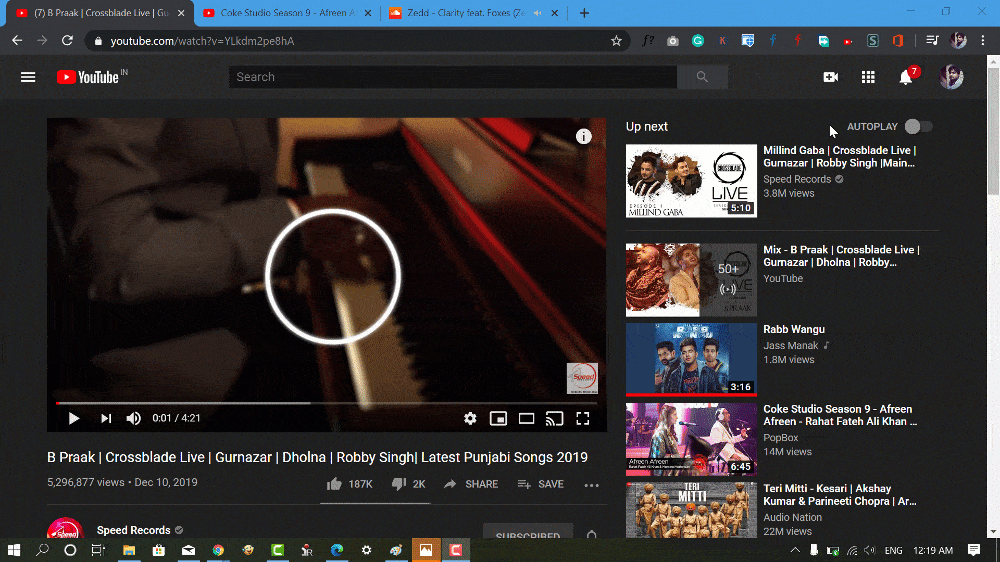Screen dimensions: 1000x562
Task: Open the WhatFont f? extension
Action: coord(648,41)
